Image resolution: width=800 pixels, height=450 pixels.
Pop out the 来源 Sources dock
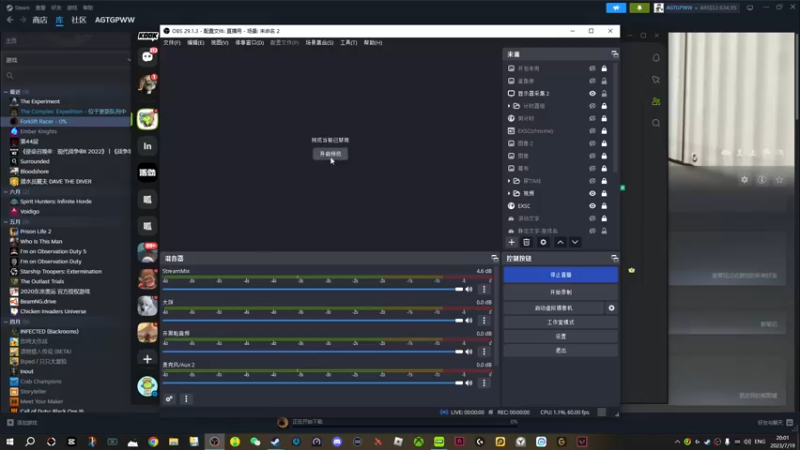(x=614, y=54)
